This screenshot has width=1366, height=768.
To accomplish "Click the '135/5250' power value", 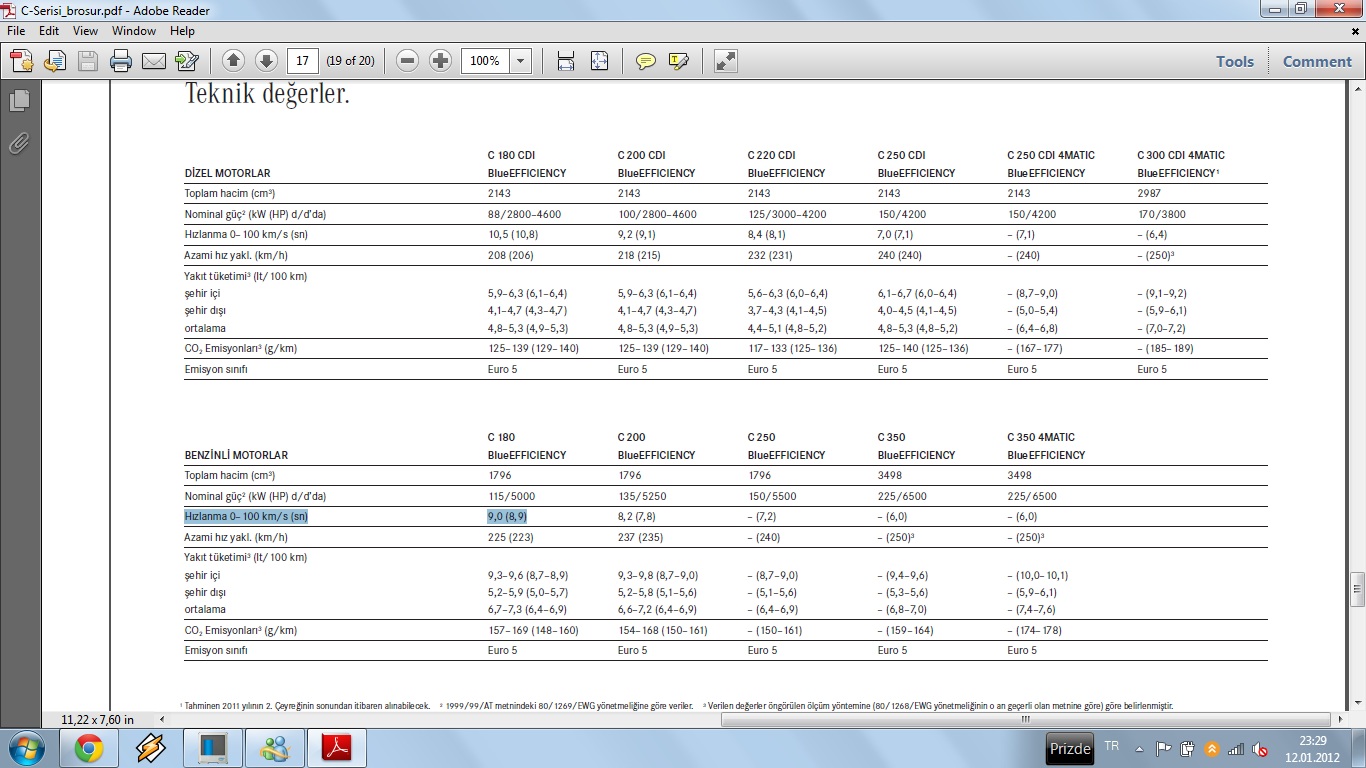I will (x=641, y=496).
